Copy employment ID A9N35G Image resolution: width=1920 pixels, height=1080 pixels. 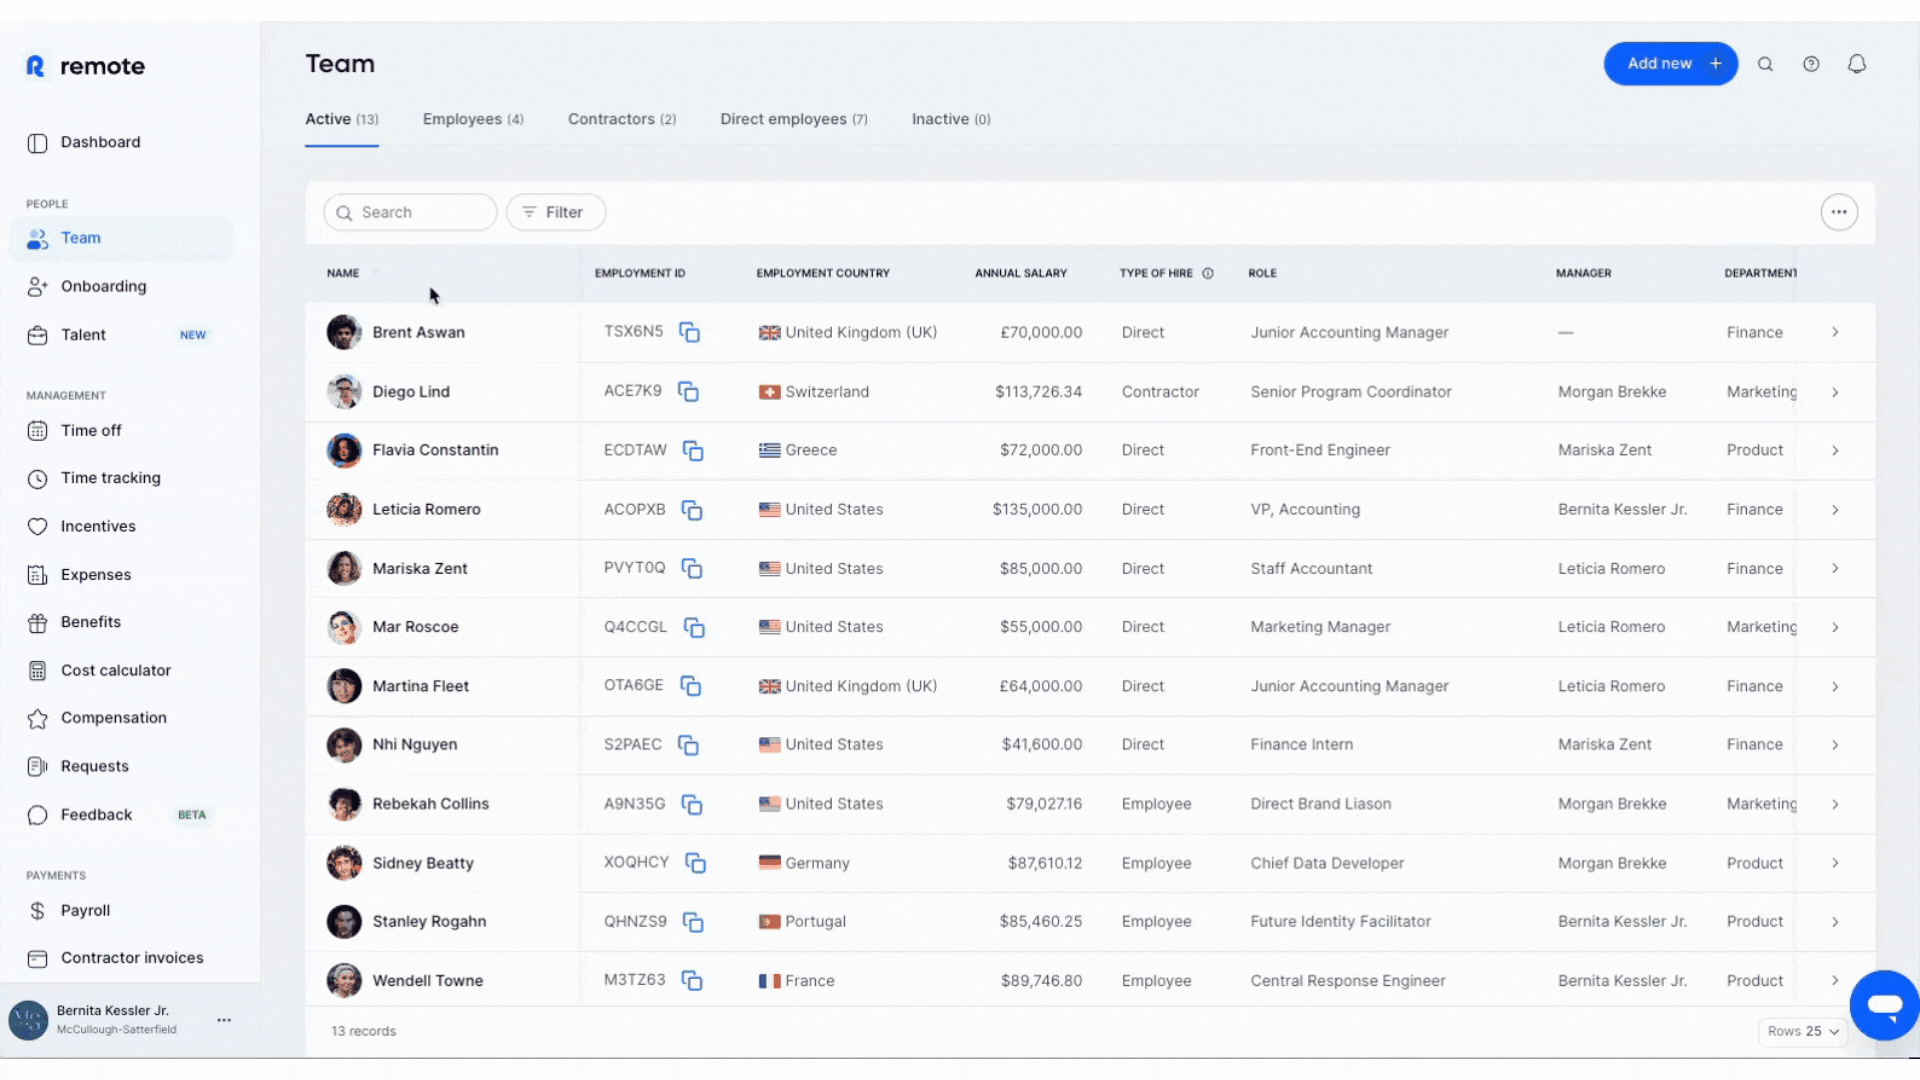(692, 804)
